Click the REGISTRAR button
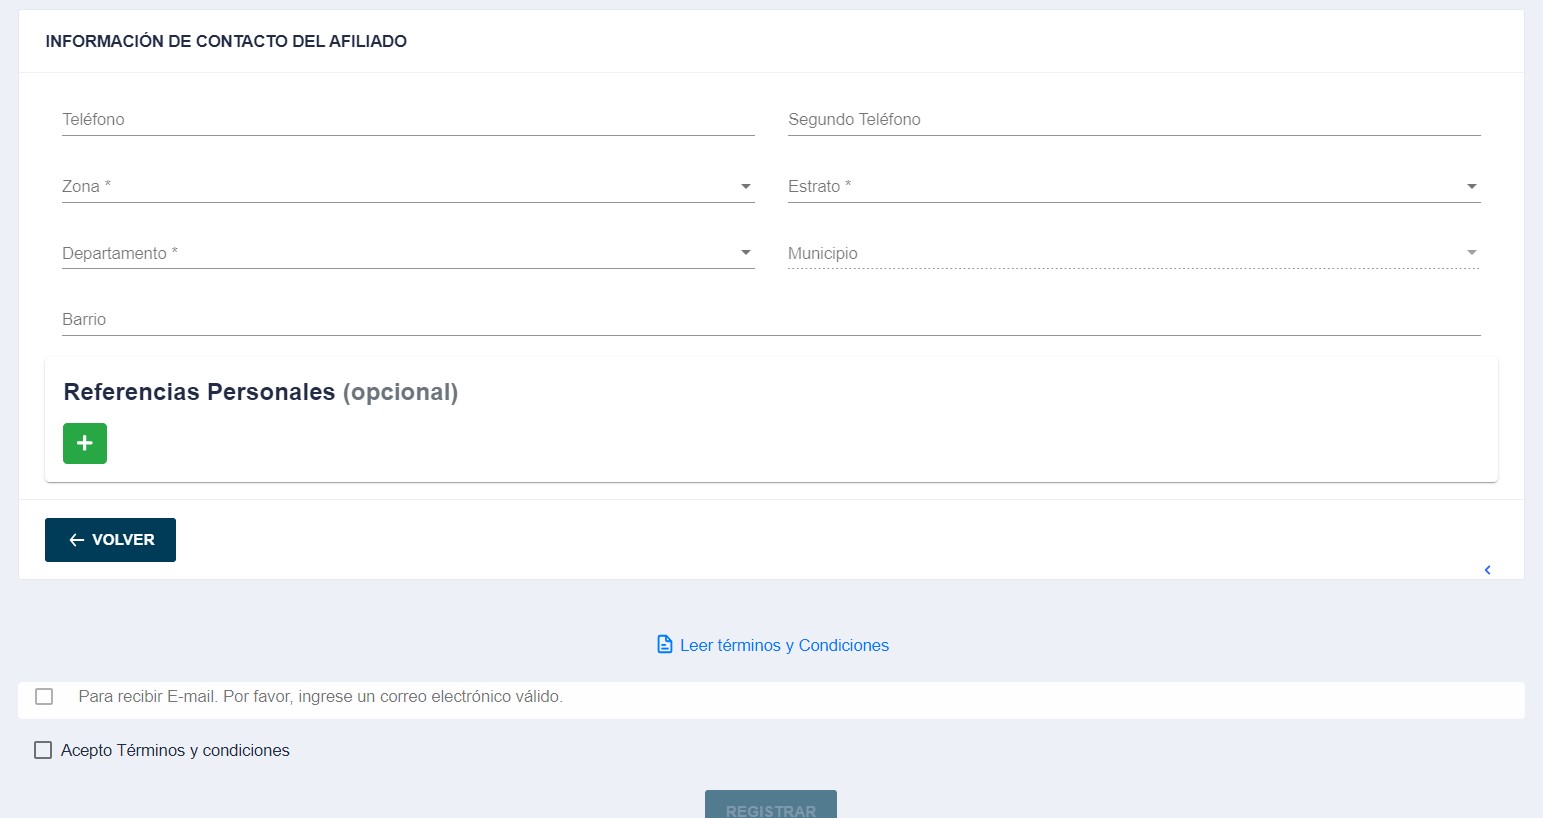Viewport: 1543px width, 818px height. point(771,805)
